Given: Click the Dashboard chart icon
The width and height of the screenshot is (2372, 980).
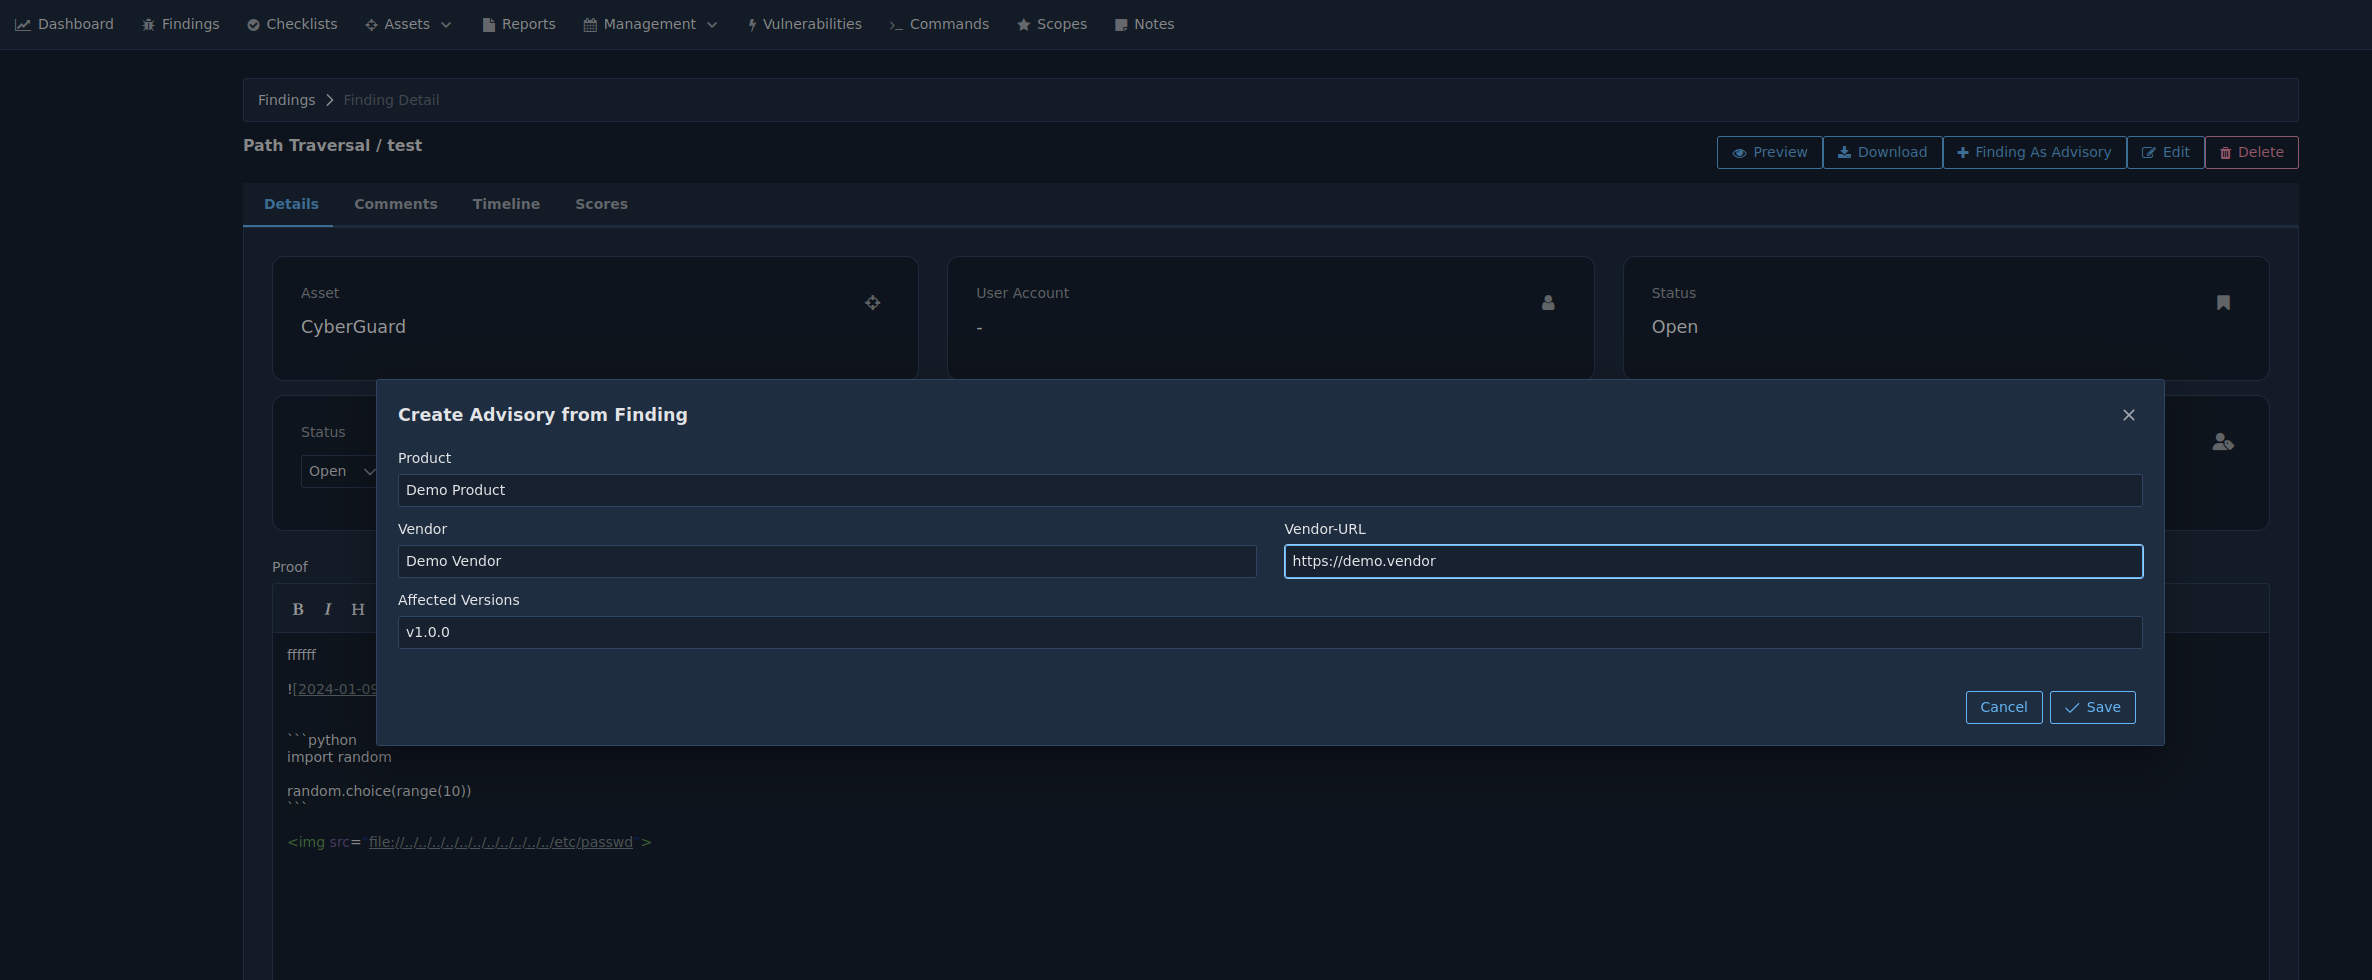Looking at the screenshot, I should coord(22,24).
